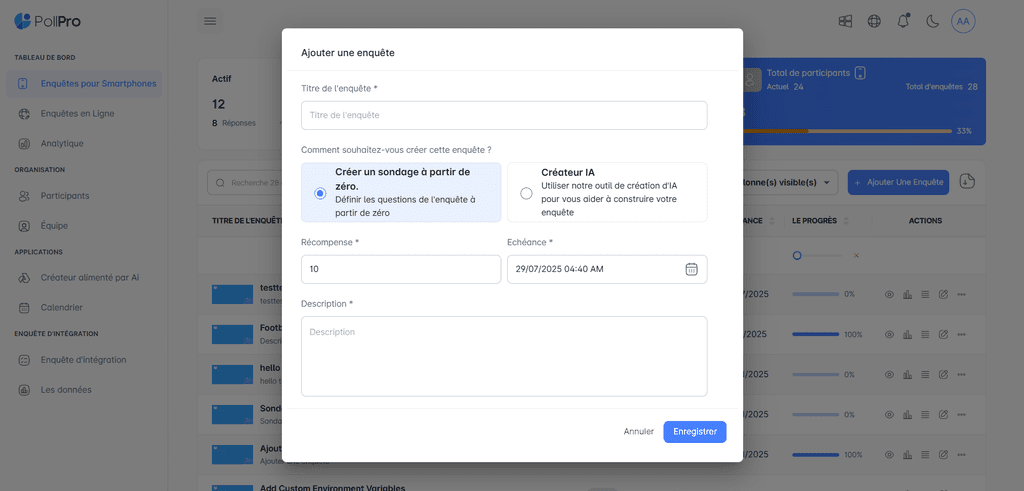Edit the Footb survey with pencil icon
This screenshot has width=1024, height=491.
pyautogui.click(x=943, y=334)
